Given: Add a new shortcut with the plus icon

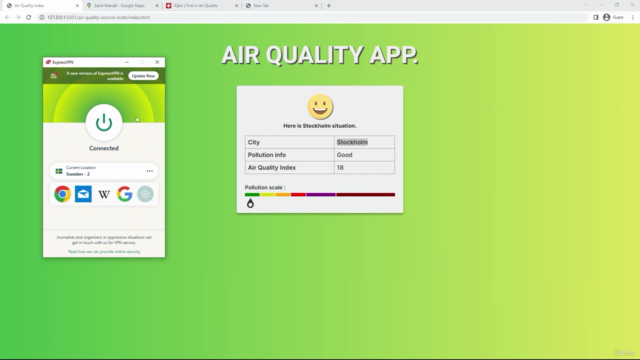Looking at the screenshot, I should tap(145, 194).
